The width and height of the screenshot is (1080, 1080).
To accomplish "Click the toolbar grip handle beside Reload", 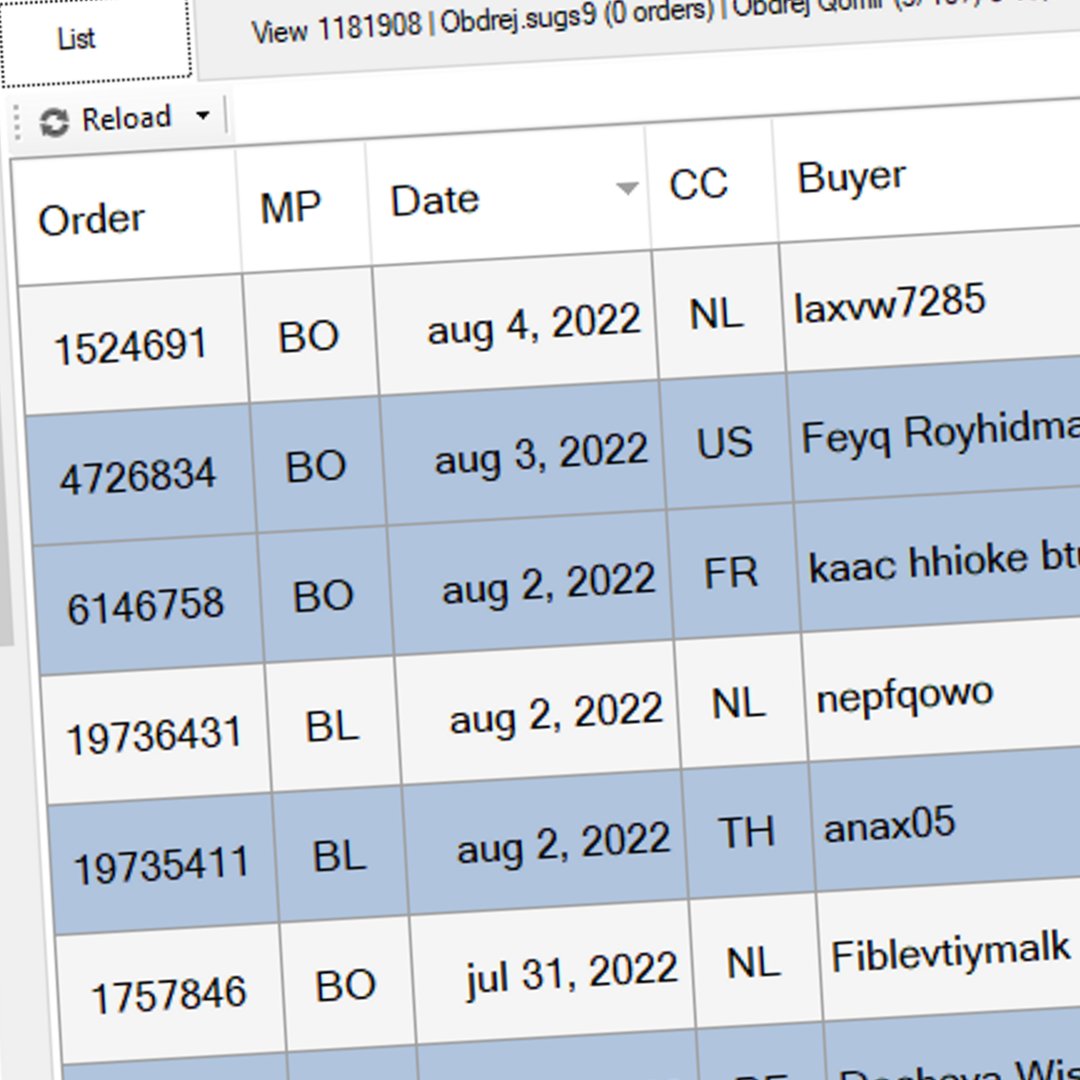I will tap(18, 123).
